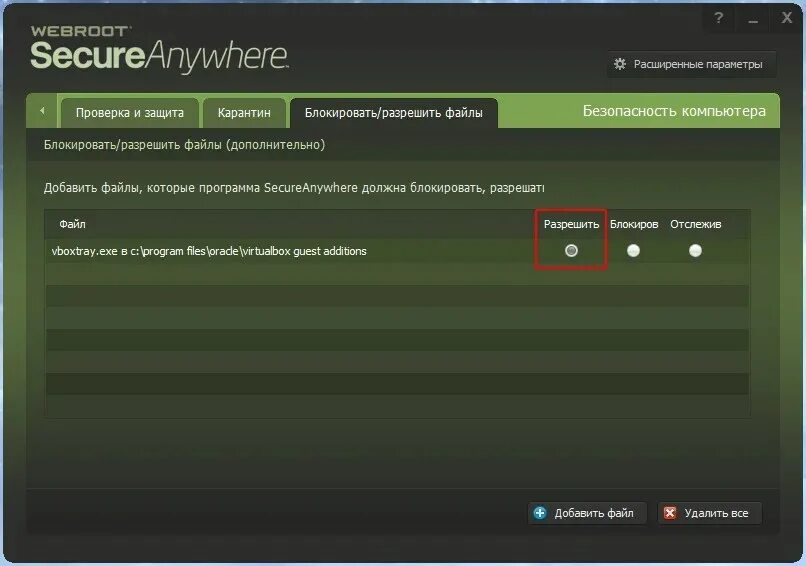Viewport: 806px width, 566px height.
Task: Select Блокиров radio for vboxtray.exe
Action: [633, 250]
